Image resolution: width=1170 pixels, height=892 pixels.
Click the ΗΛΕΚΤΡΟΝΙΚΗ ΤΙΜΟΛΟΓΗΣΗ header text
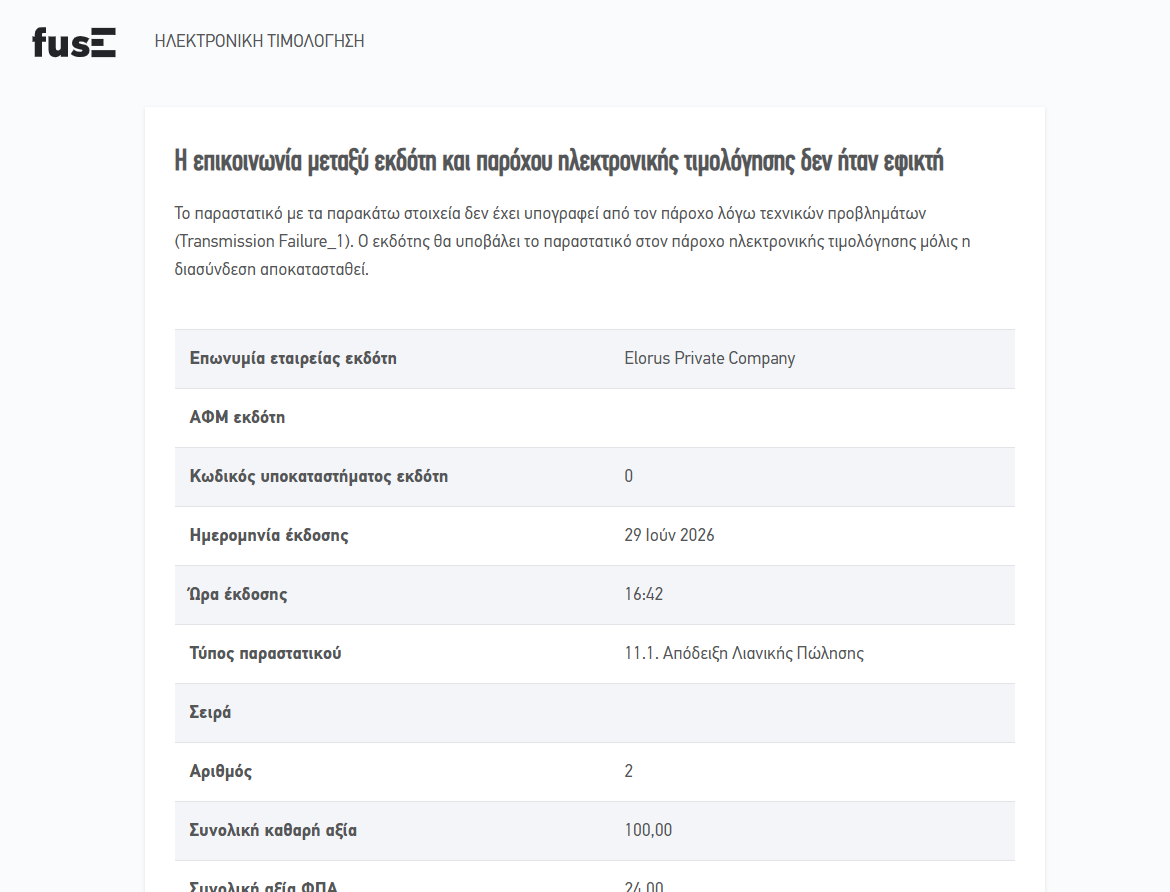[259, 41]
